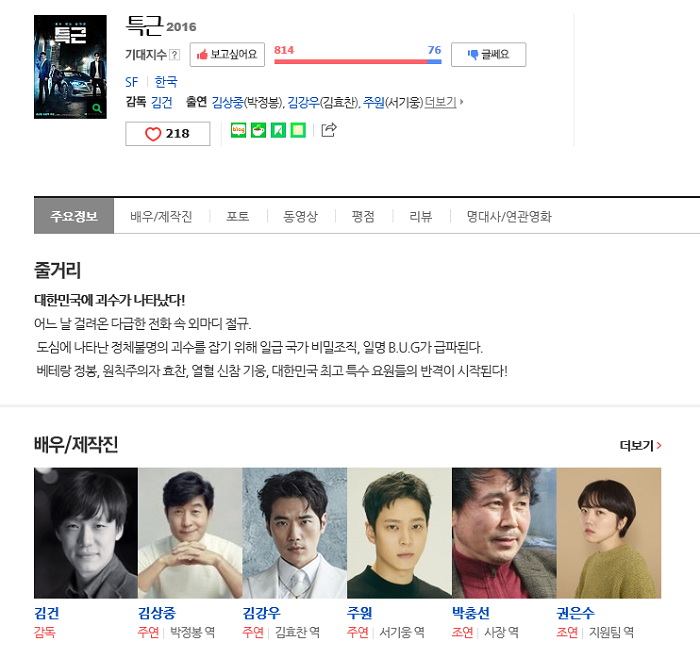Screen dimensions: 700x658
Task: Click the green bookmark share icon
Action: click(278, 130)
